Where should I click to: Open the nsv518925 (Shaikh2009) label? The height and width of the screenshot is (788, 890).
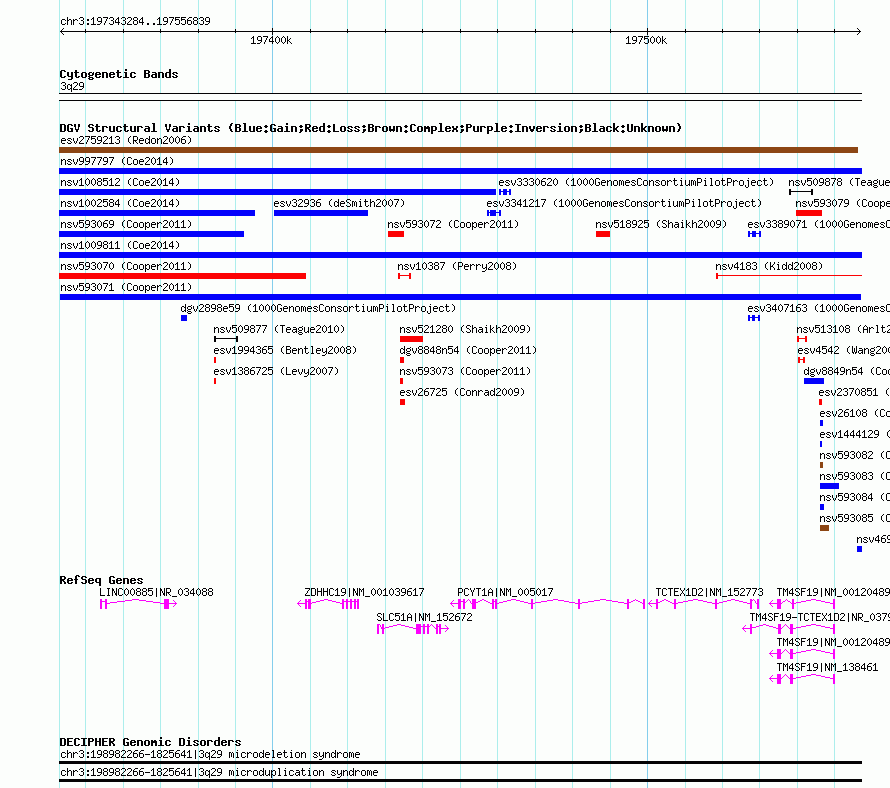(661, 224)
